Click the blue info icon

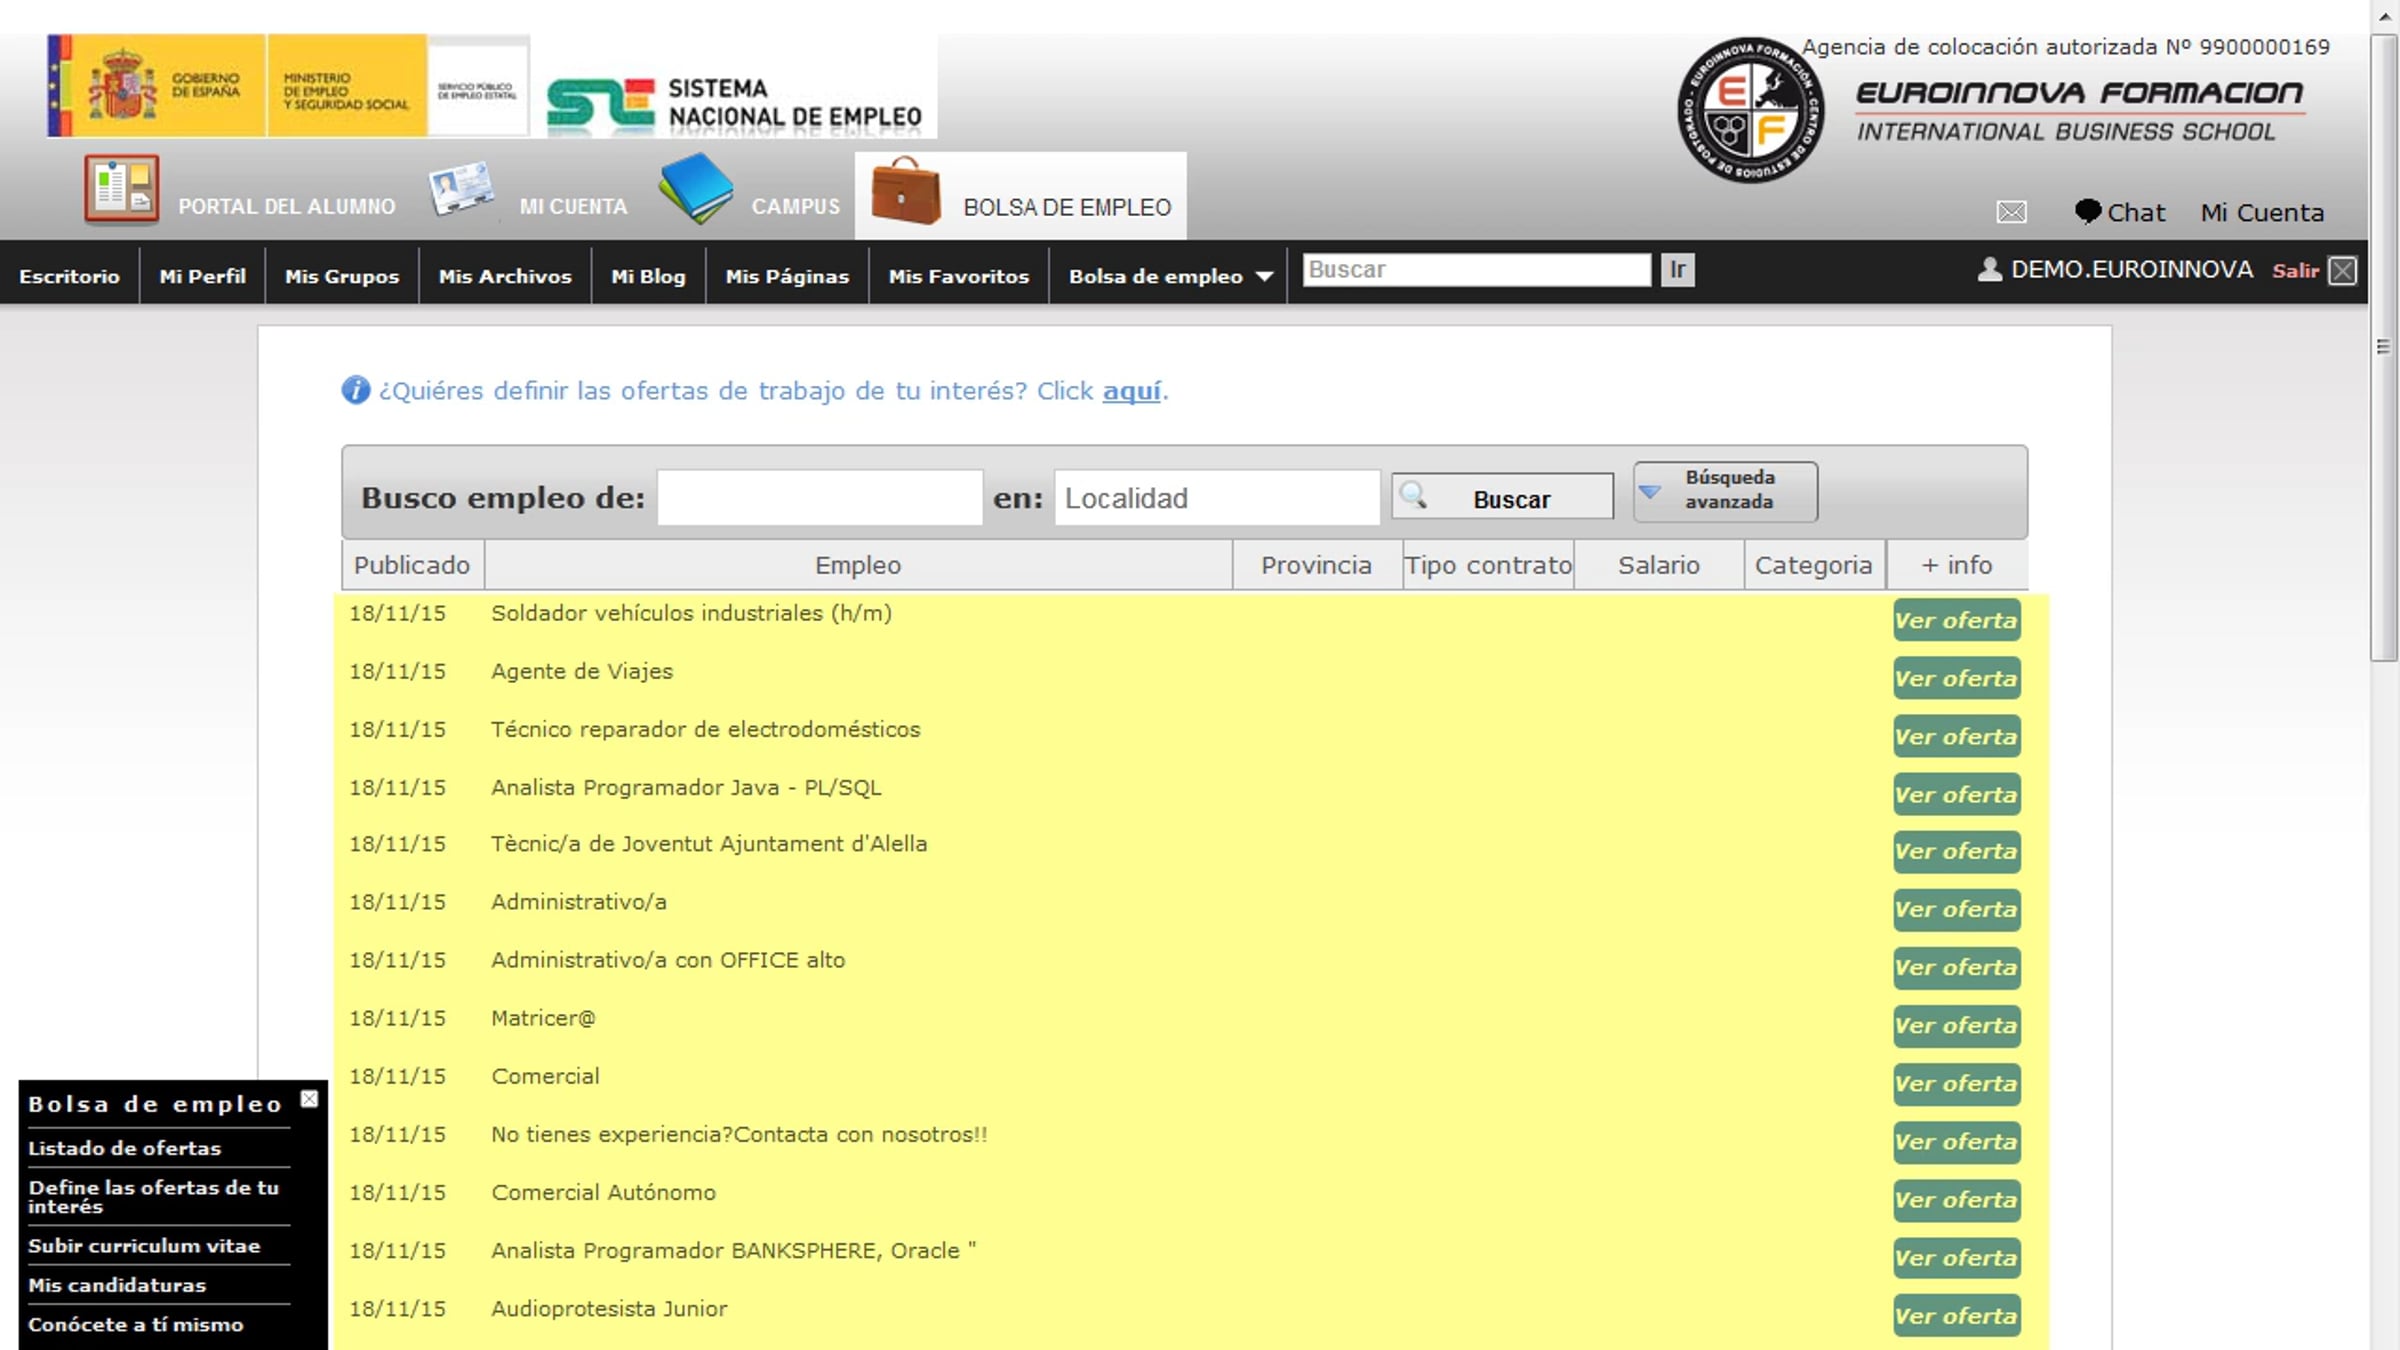click(355, 390)
